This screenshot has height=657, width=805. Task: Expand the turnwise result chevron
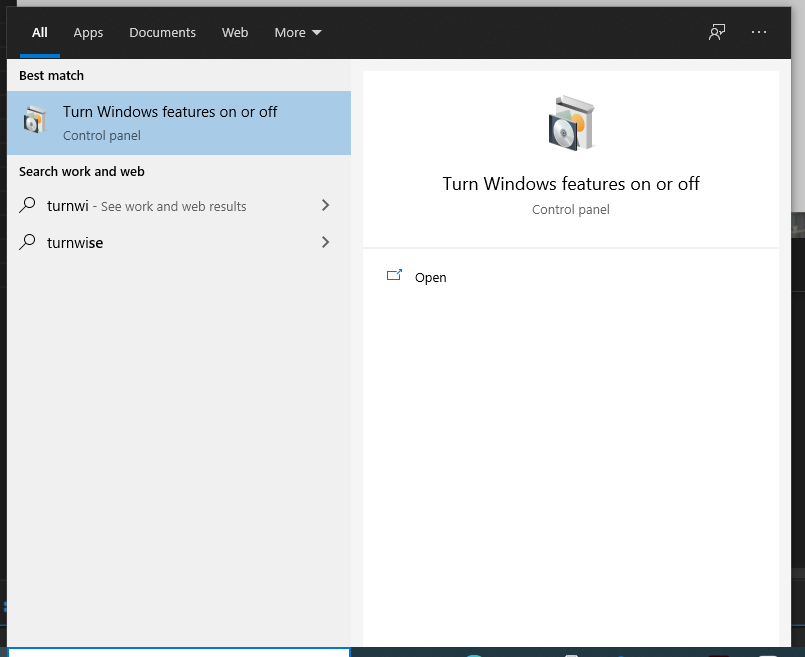coord(325,242)
